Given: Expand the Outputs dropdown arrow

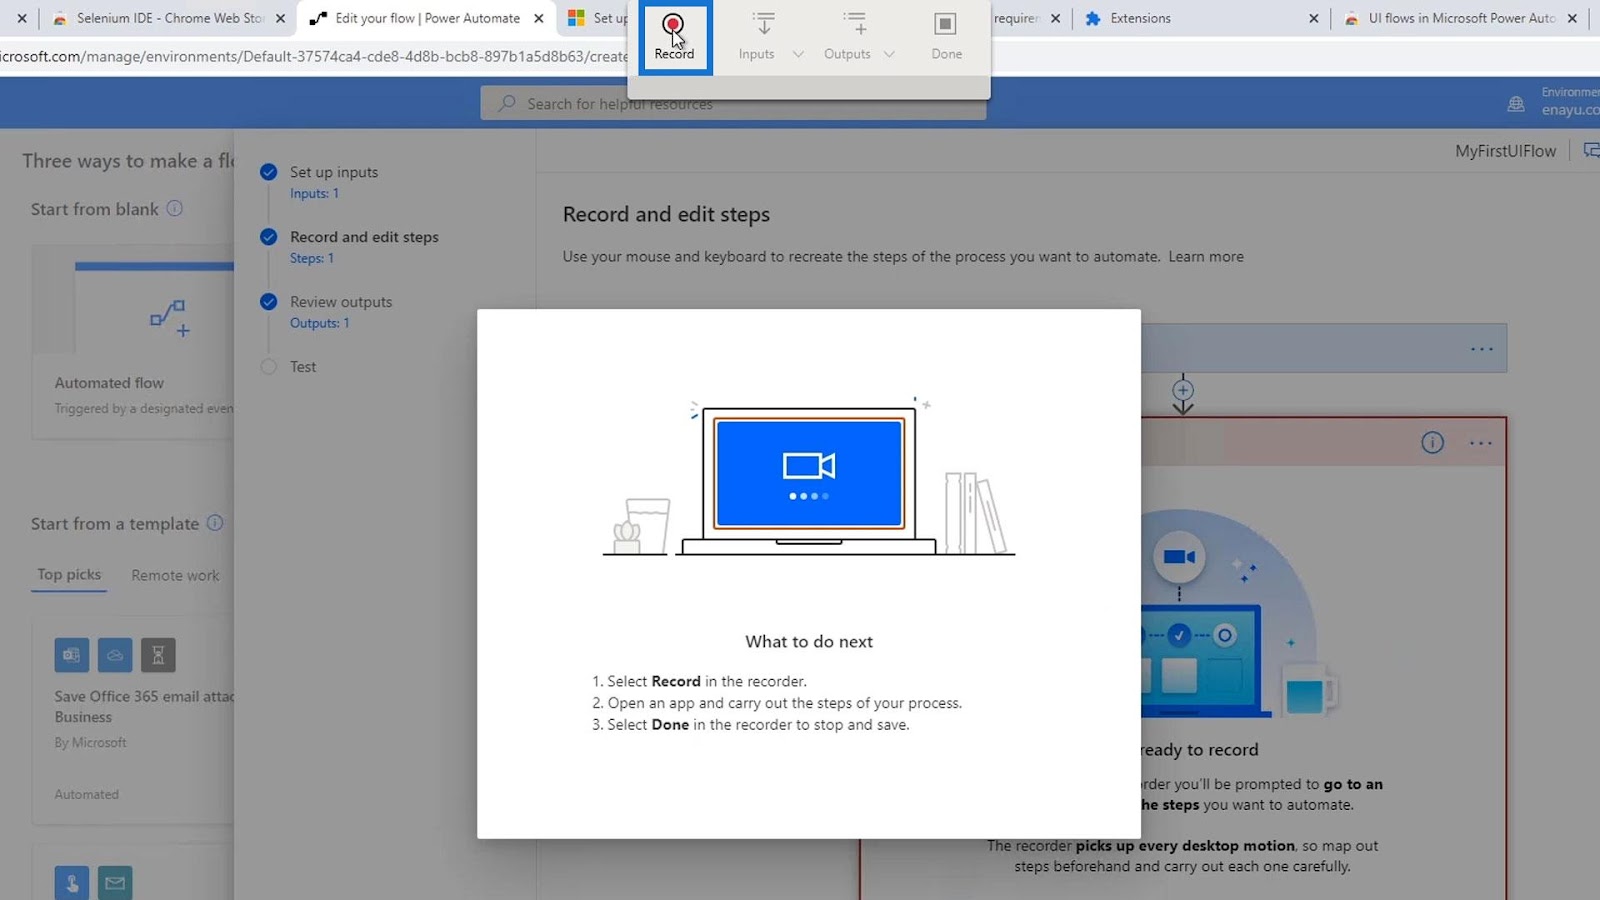Looking at the screenshot, I should point(889,54).
